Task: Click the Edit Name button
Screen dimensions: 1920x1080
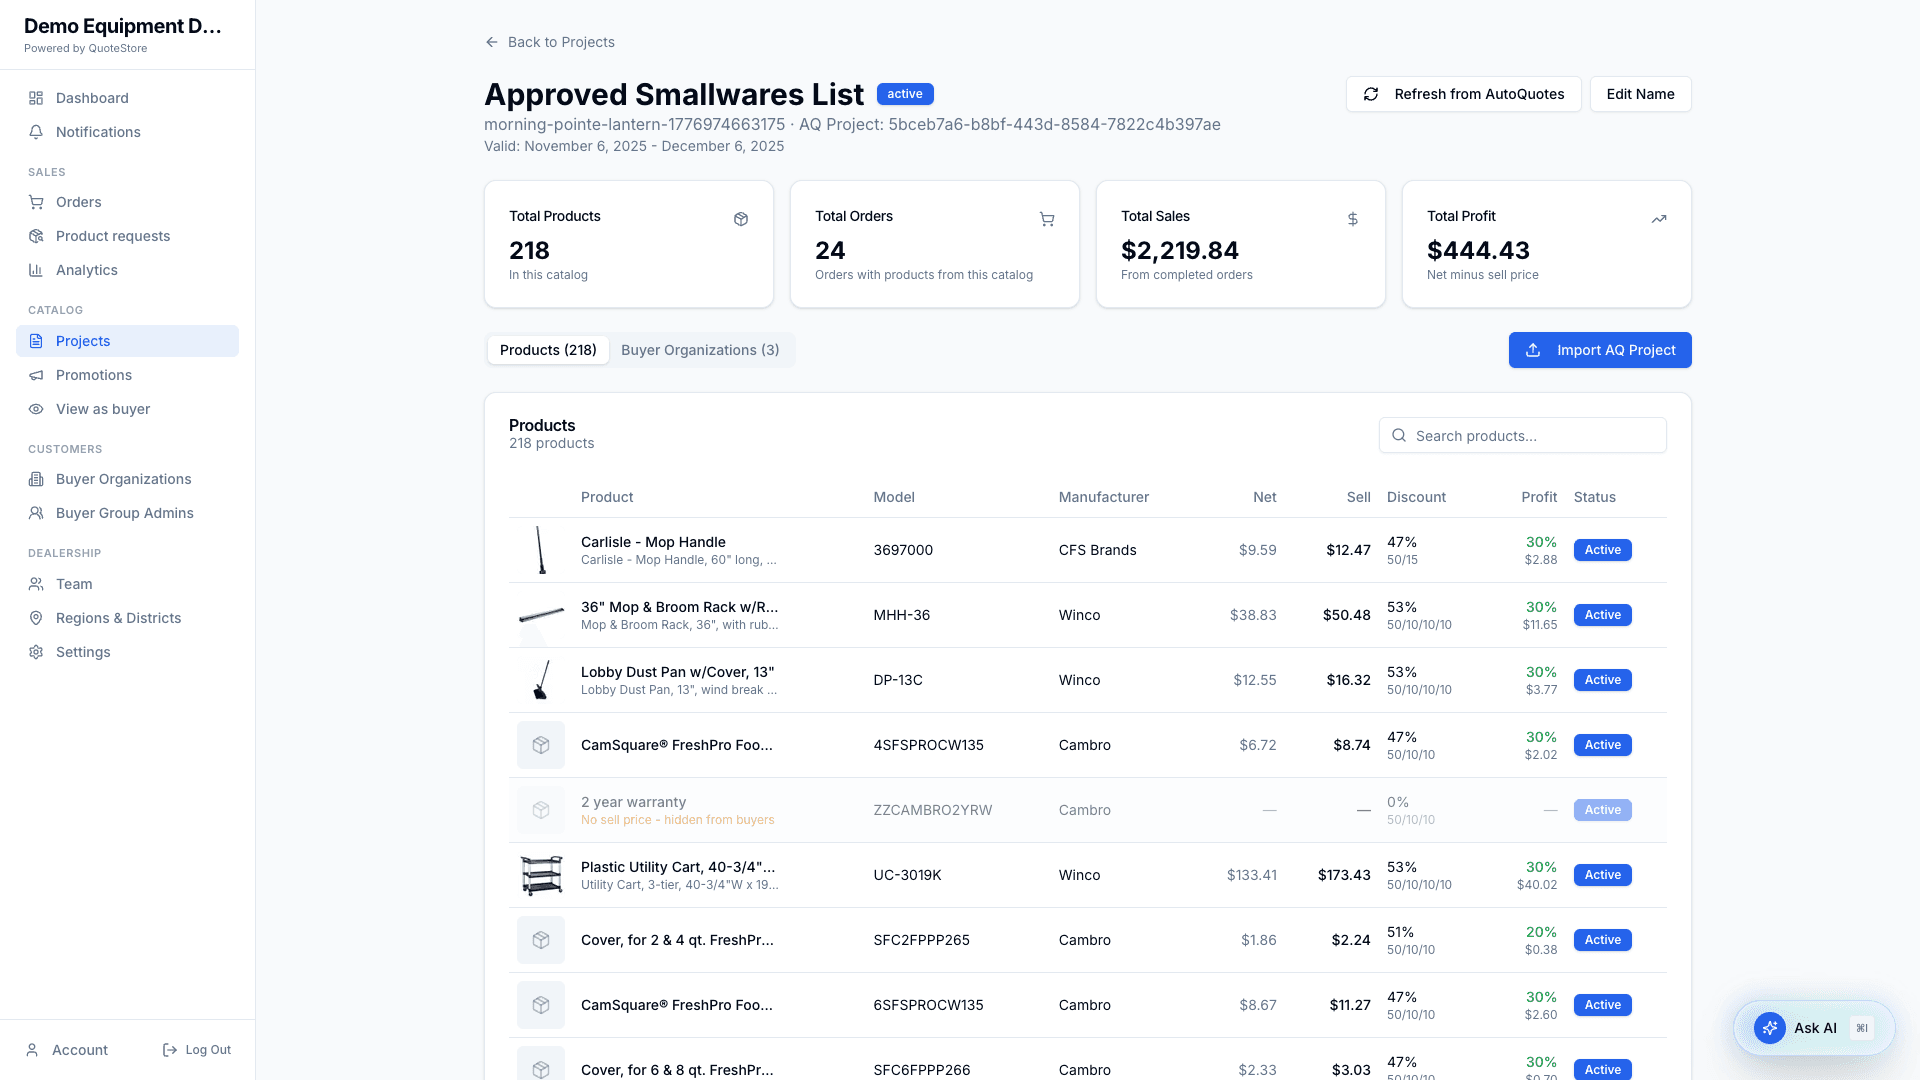Action: [1640, 94]
